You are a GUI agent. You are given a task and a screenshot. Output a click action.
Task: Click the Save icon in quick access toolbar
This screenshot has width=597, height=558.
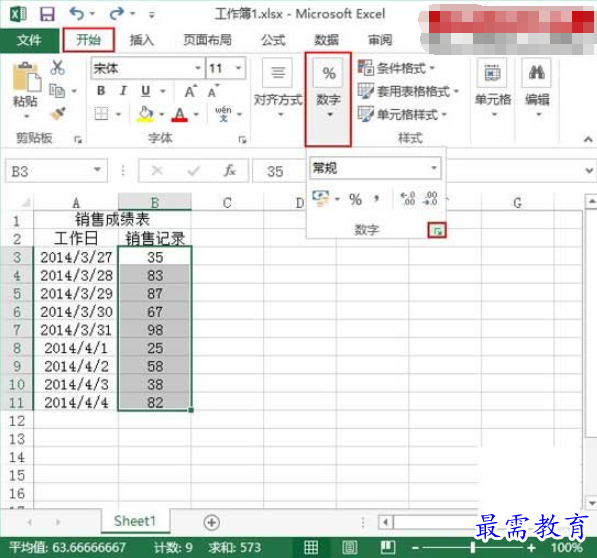tap(47, 14)
